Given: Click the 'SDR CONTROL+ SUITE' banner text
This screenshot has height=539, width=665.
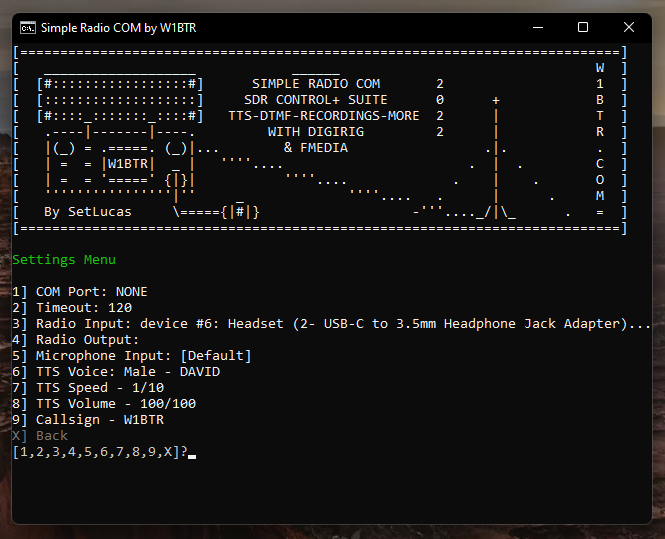Looking at the screenshot, I should (x=316, y=100).
